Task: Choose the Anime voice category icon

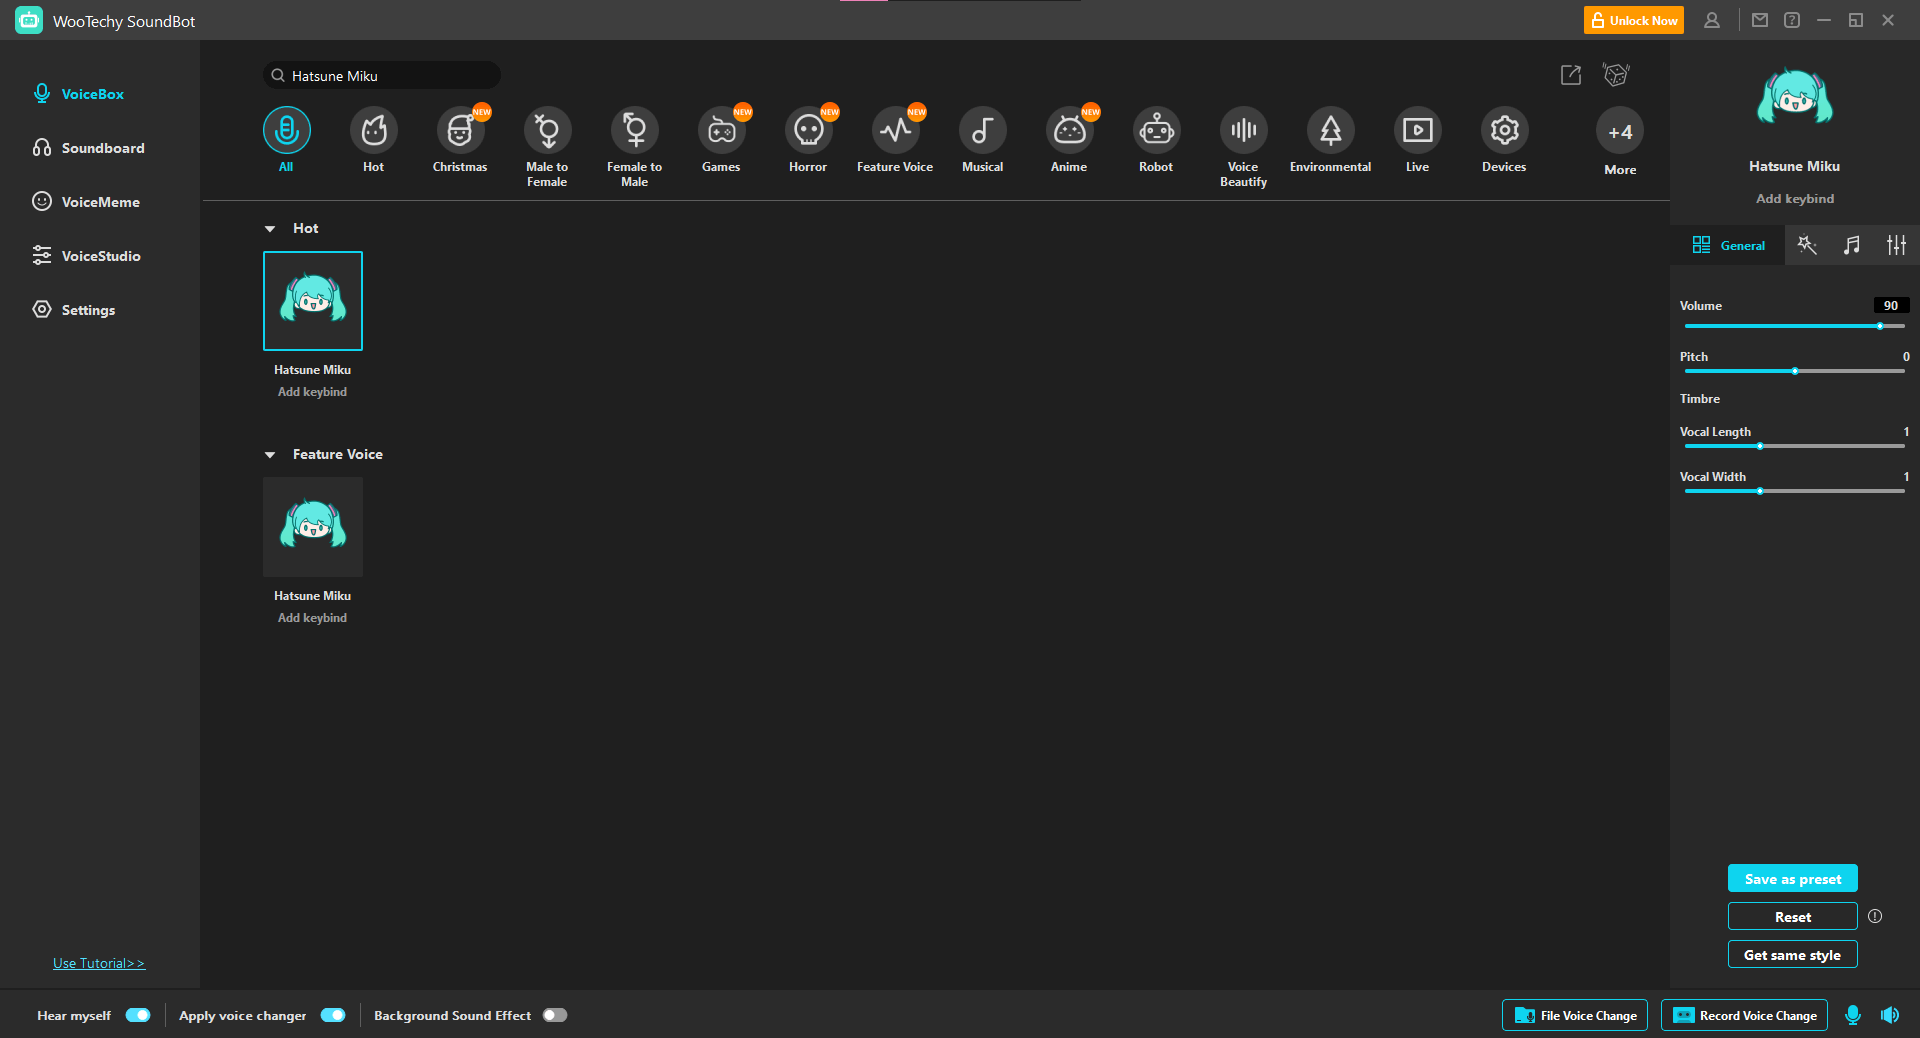Action: tap(1069, 131)
